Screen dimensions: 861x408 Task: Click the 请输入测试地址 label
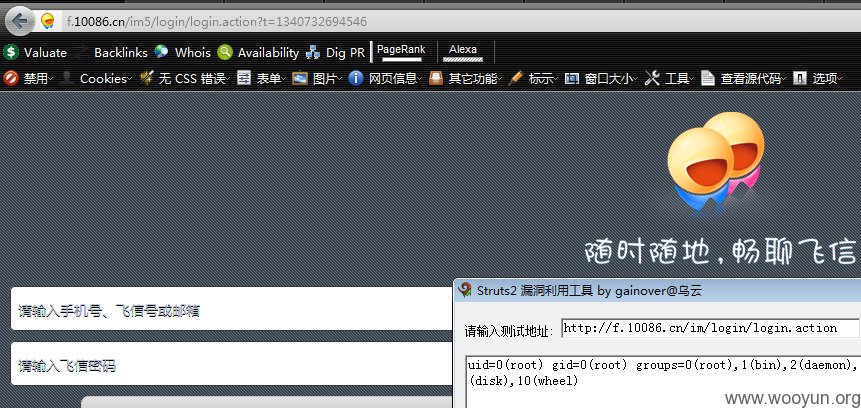pos(508,331)
